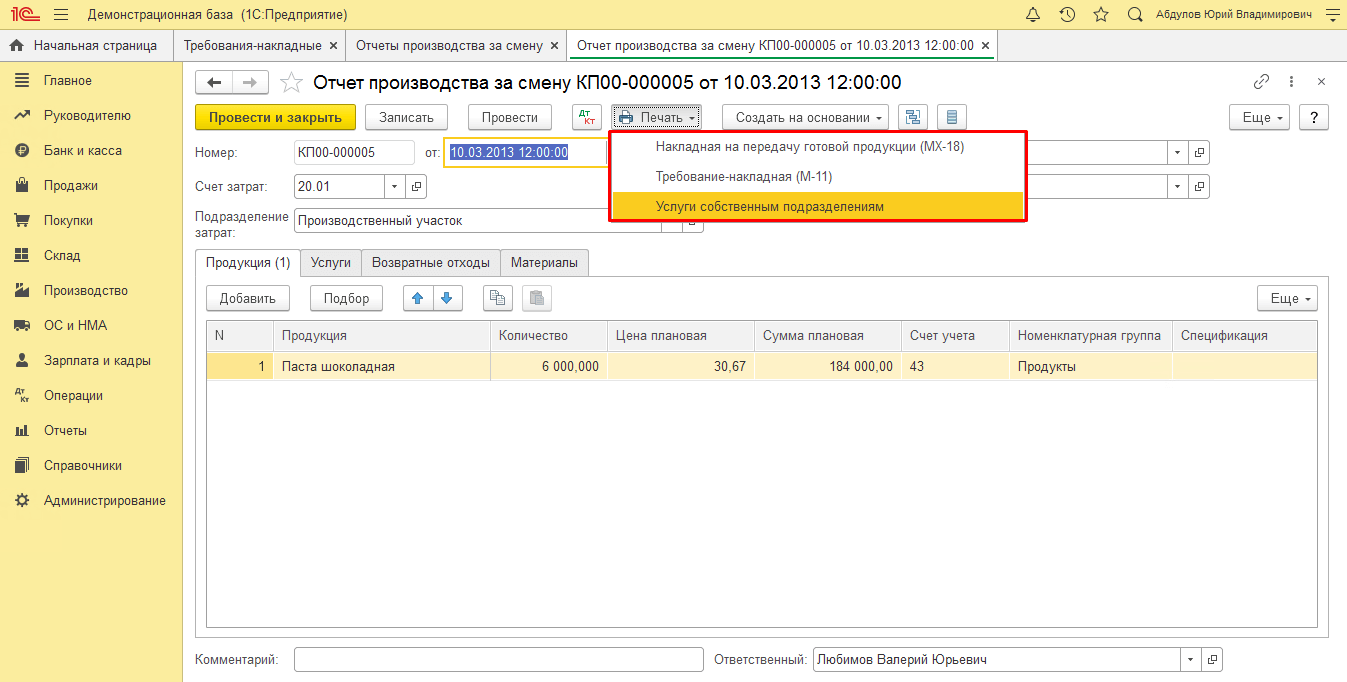Close the Требования-накладные tab
Viewport: 1347px width, 682px height.
click(x=333, y=46)
